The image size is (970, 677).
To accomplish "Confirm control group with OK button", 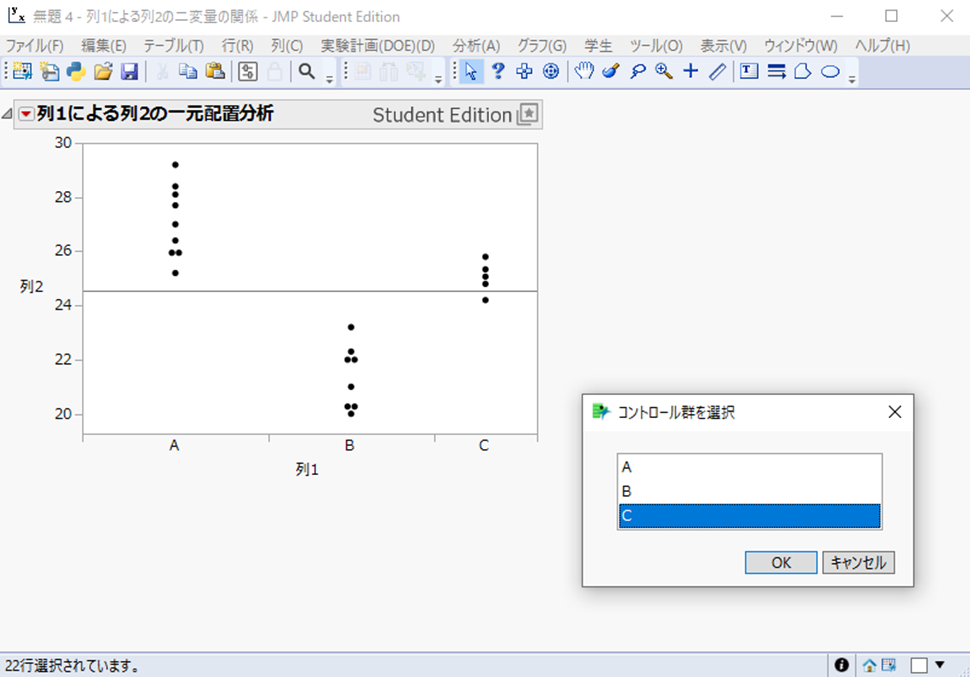I will [781, 563].
